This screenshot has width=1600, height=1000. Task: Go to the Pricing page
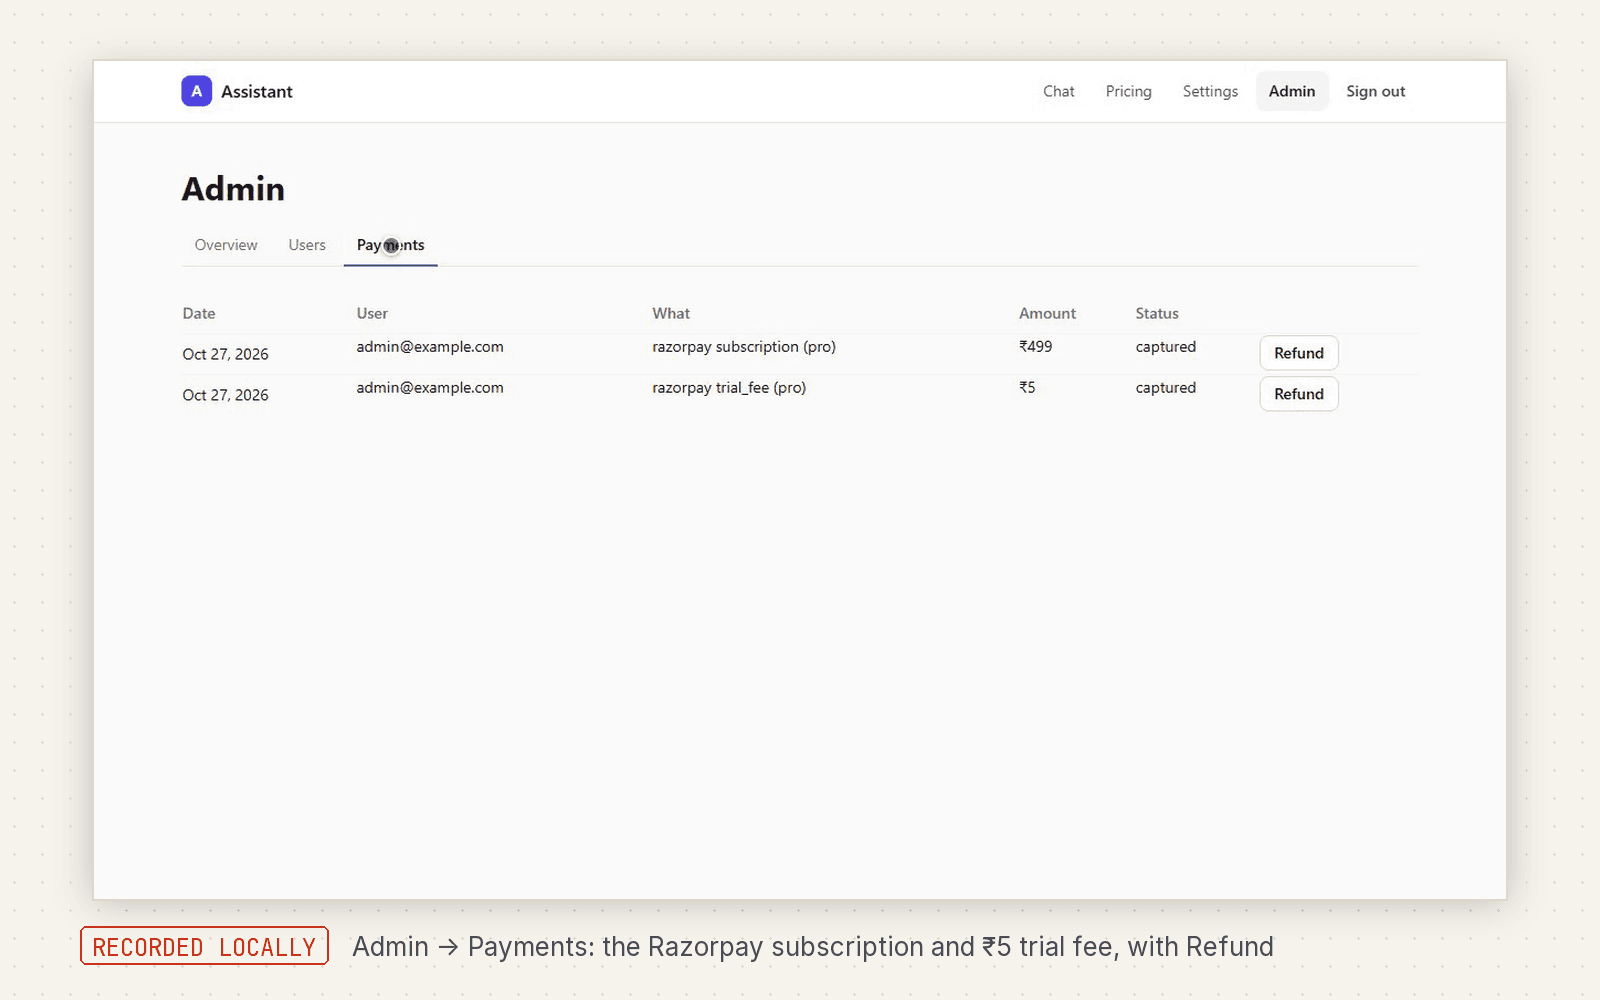(1128, 91)
